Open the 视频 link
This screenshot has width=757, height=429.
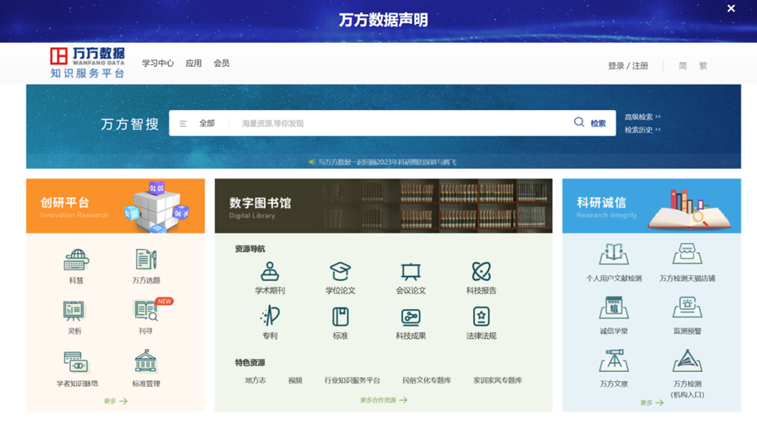click(x=295, y=380)
